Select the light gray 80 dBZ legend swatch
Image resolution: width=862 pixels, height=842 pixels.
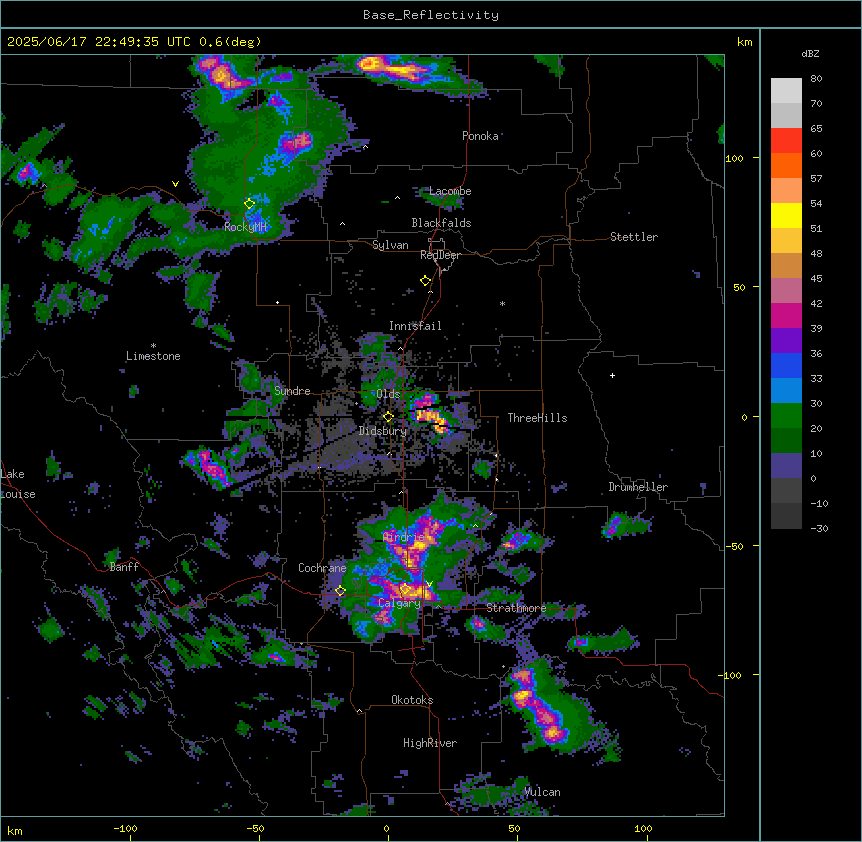[x=786, y=91]
